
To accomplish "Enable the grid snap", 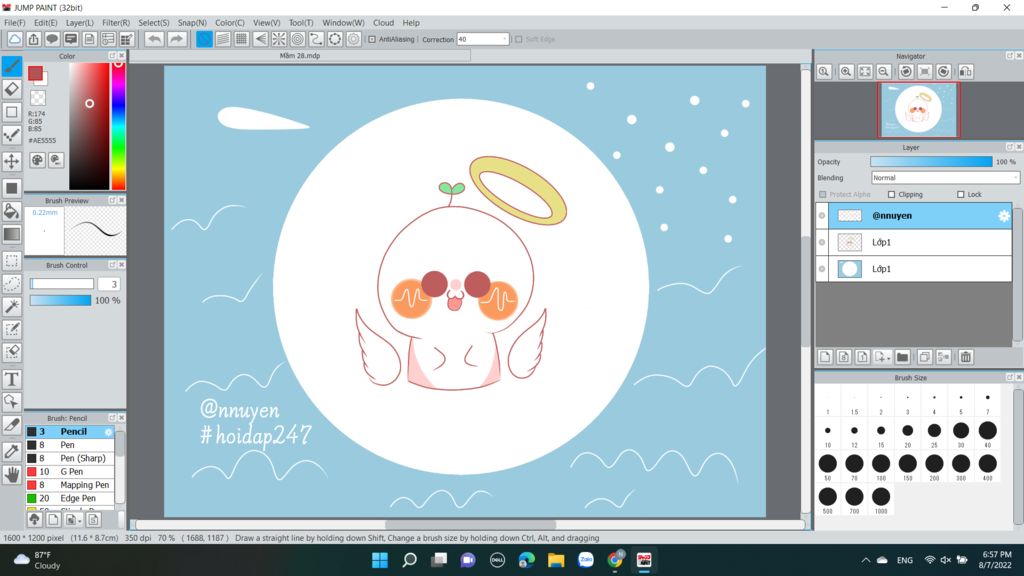I will coord(242,39).
